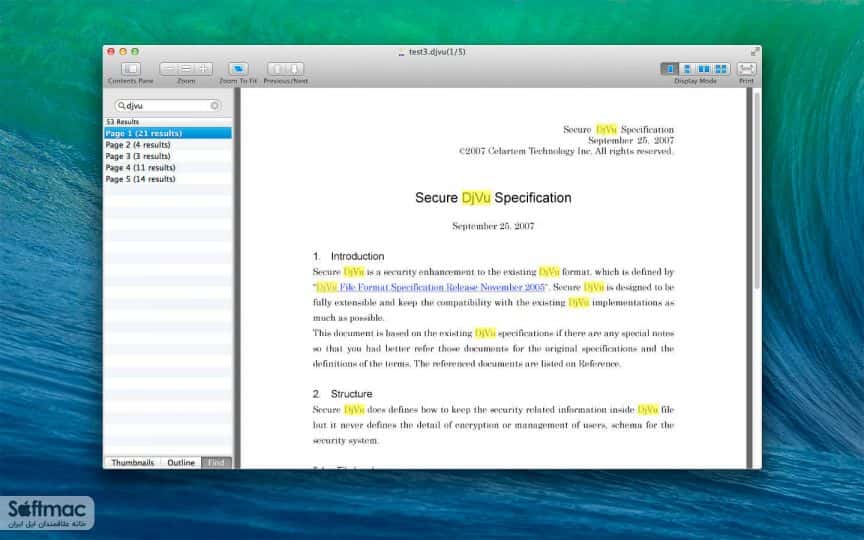
Task: Clear the djvu search field
Action: click(x=214, y=105)
